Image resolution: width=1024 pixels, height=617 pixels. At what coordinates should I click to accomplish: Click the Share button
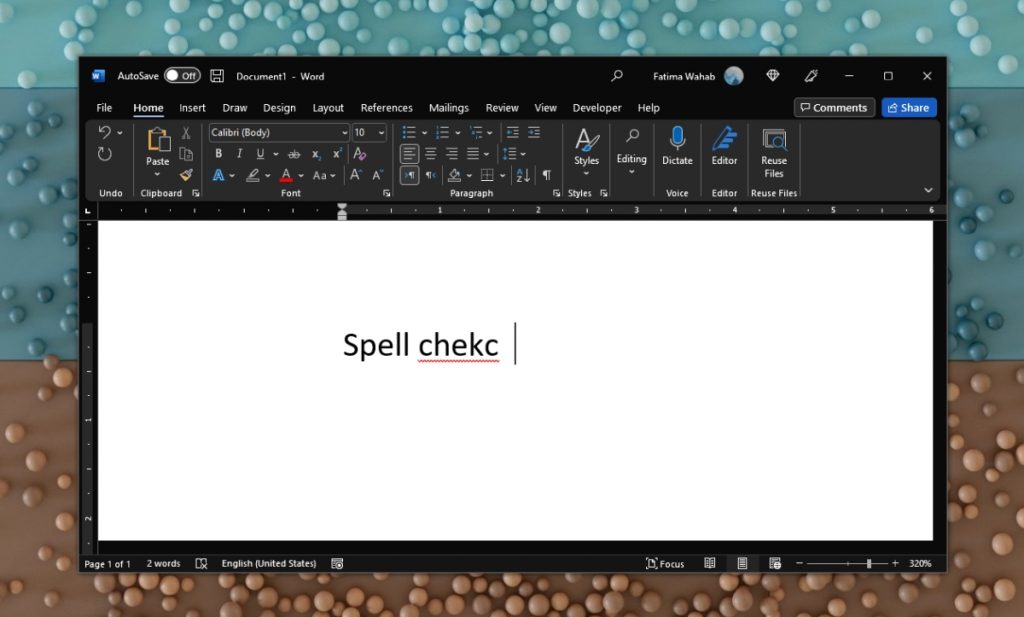tap(908, 107)
